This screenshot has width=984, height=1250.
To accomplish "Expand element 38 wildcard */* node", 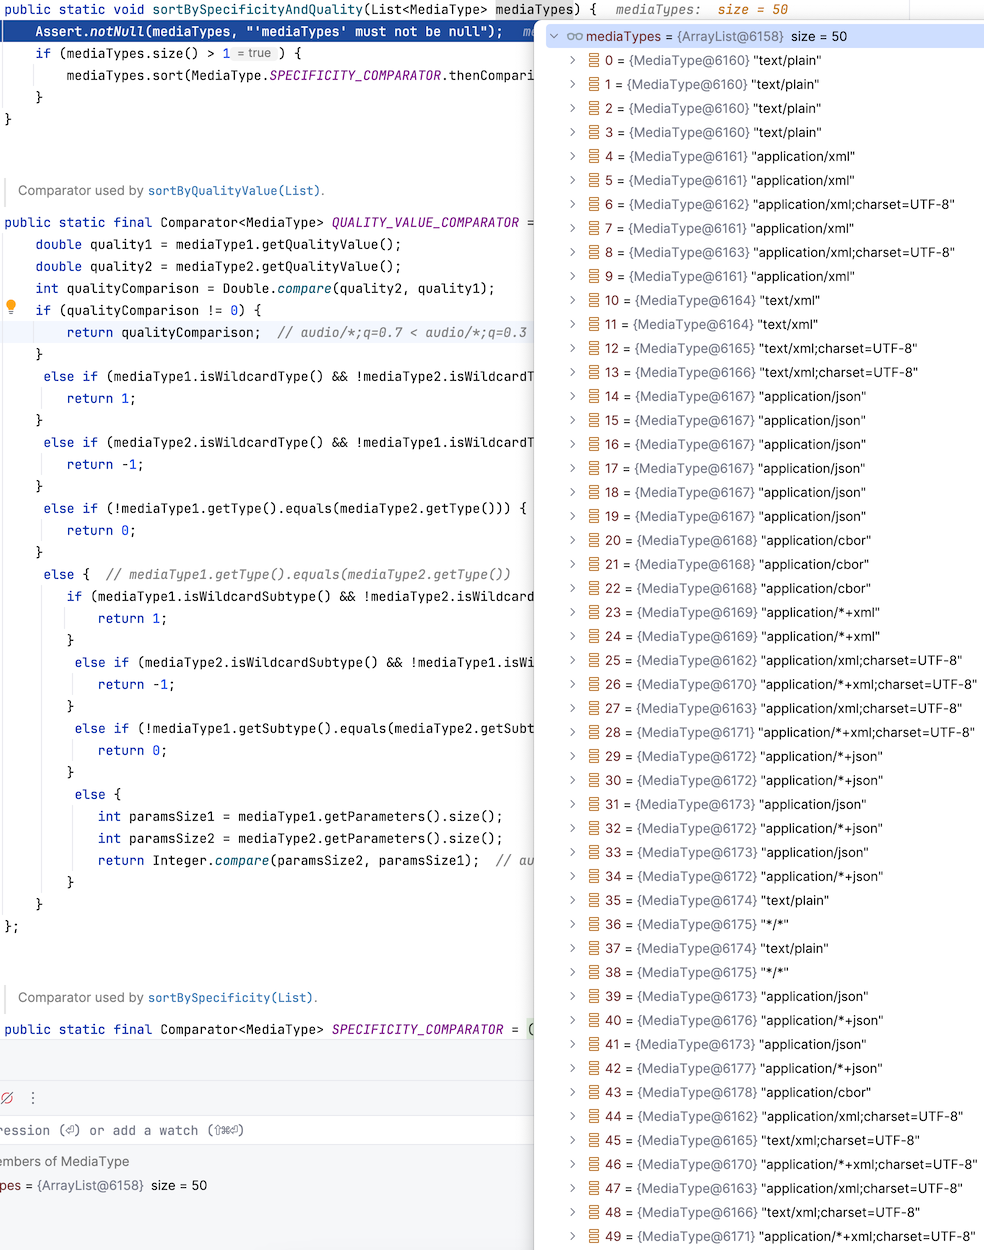I will tap(572, 973).
